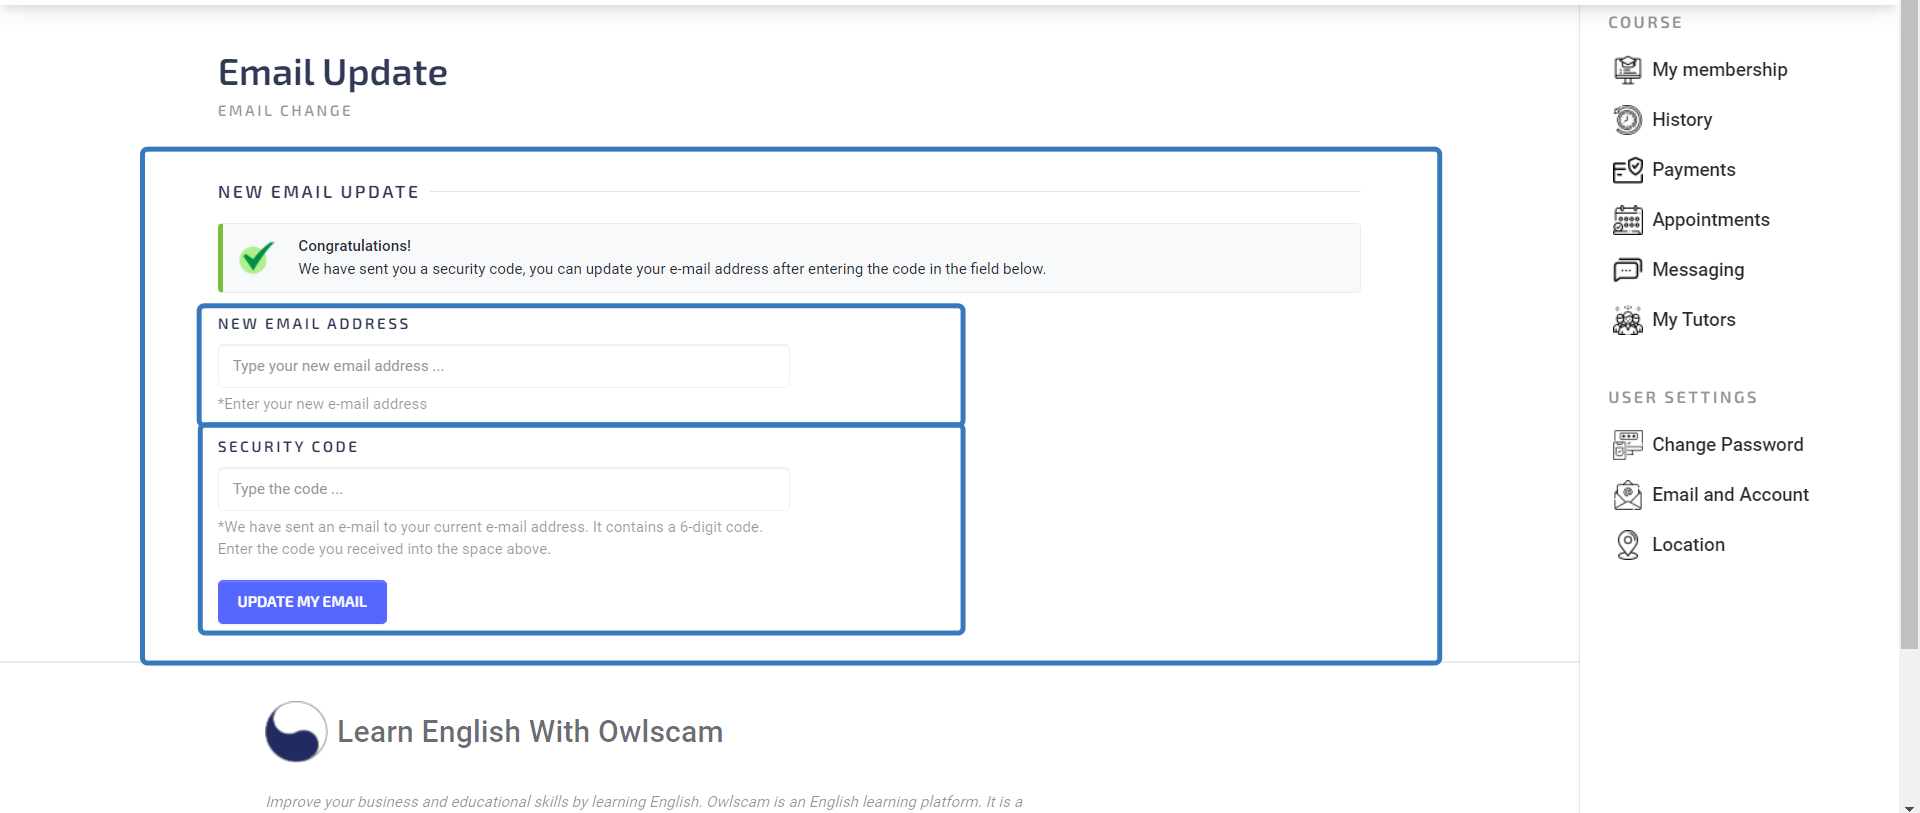
Task: Click the Payments icon
Action: [1627, 170]
